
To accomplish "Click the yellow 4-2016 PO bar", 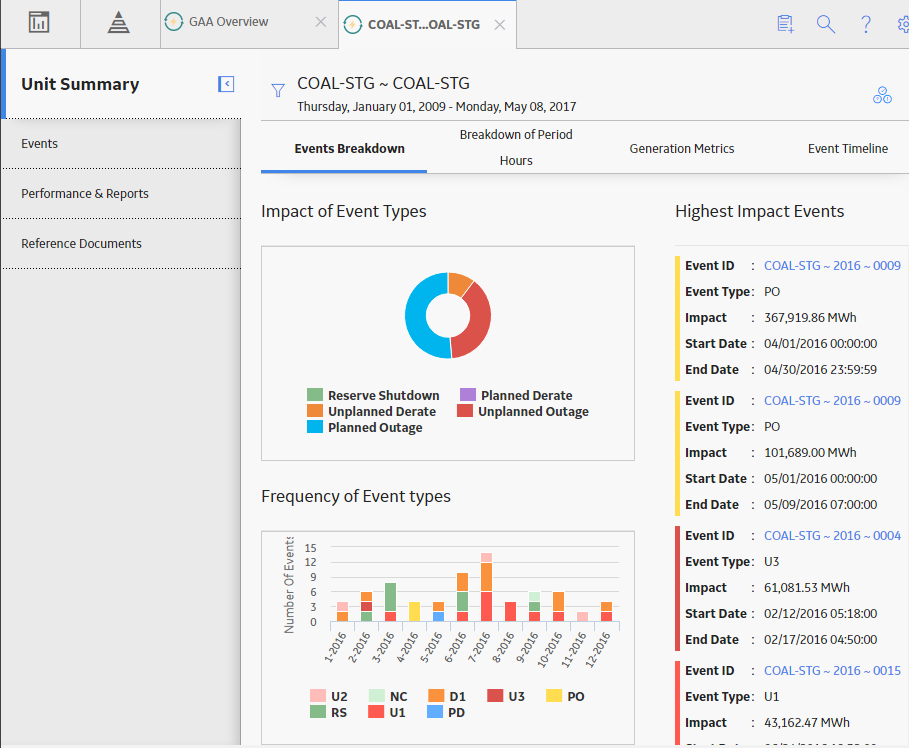I will tap(414, 612).
